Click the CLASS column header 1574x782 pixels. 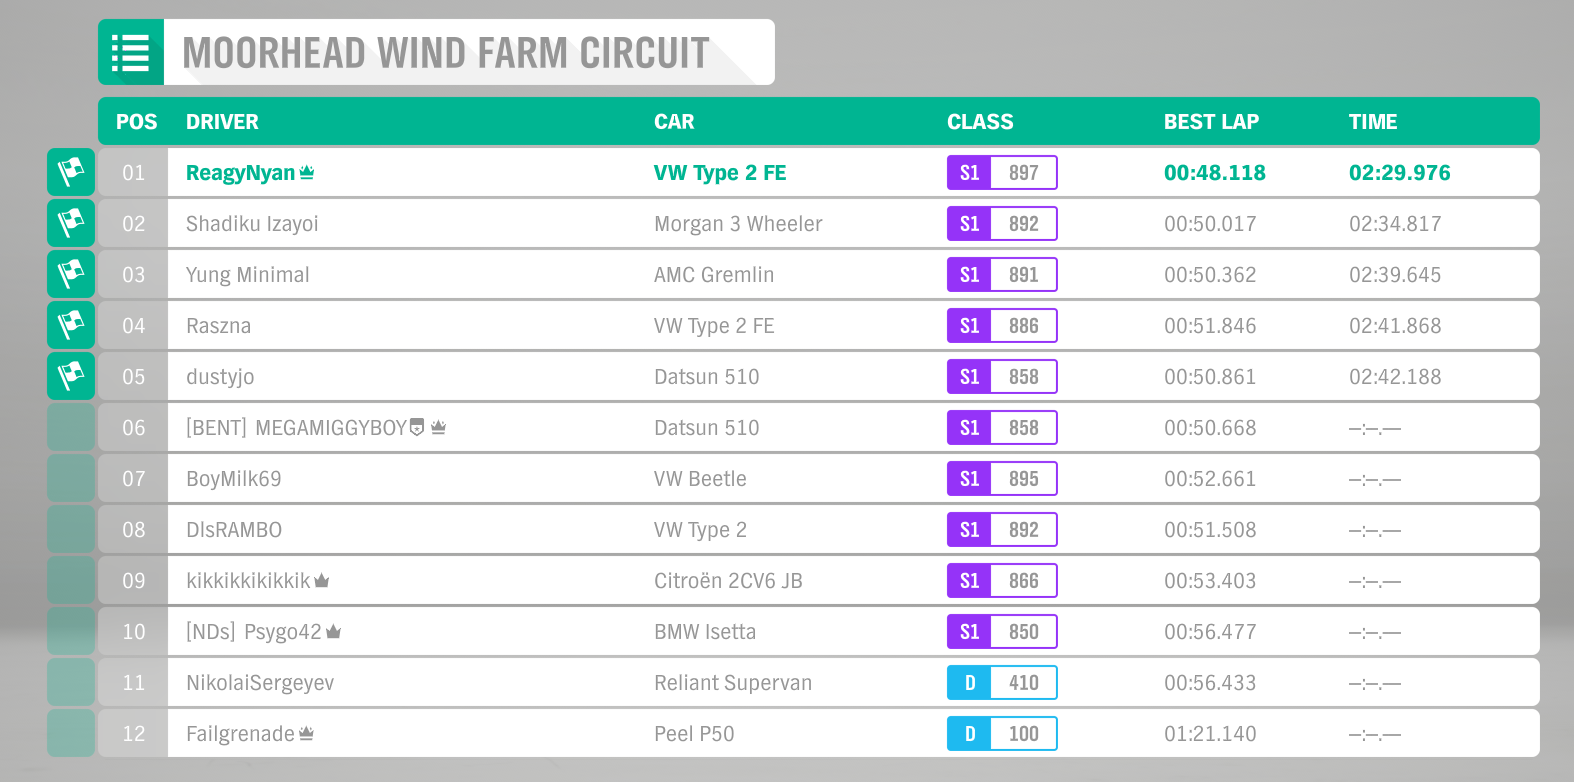point(980,122)
